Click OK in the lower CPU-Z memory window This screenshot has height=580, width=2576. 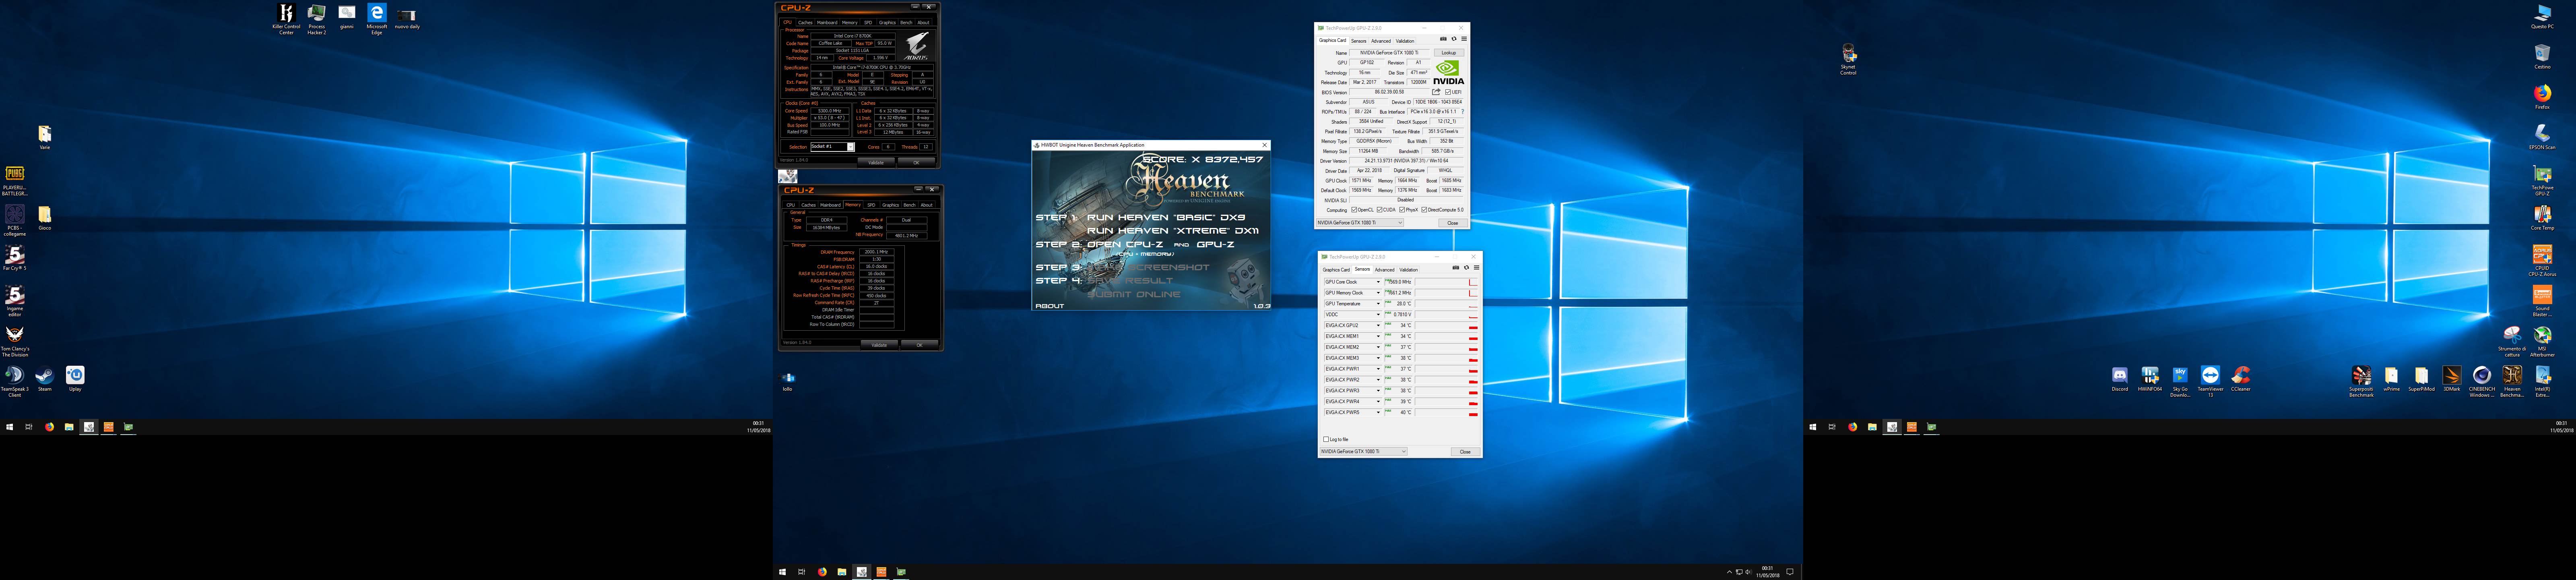pos(919,345)
